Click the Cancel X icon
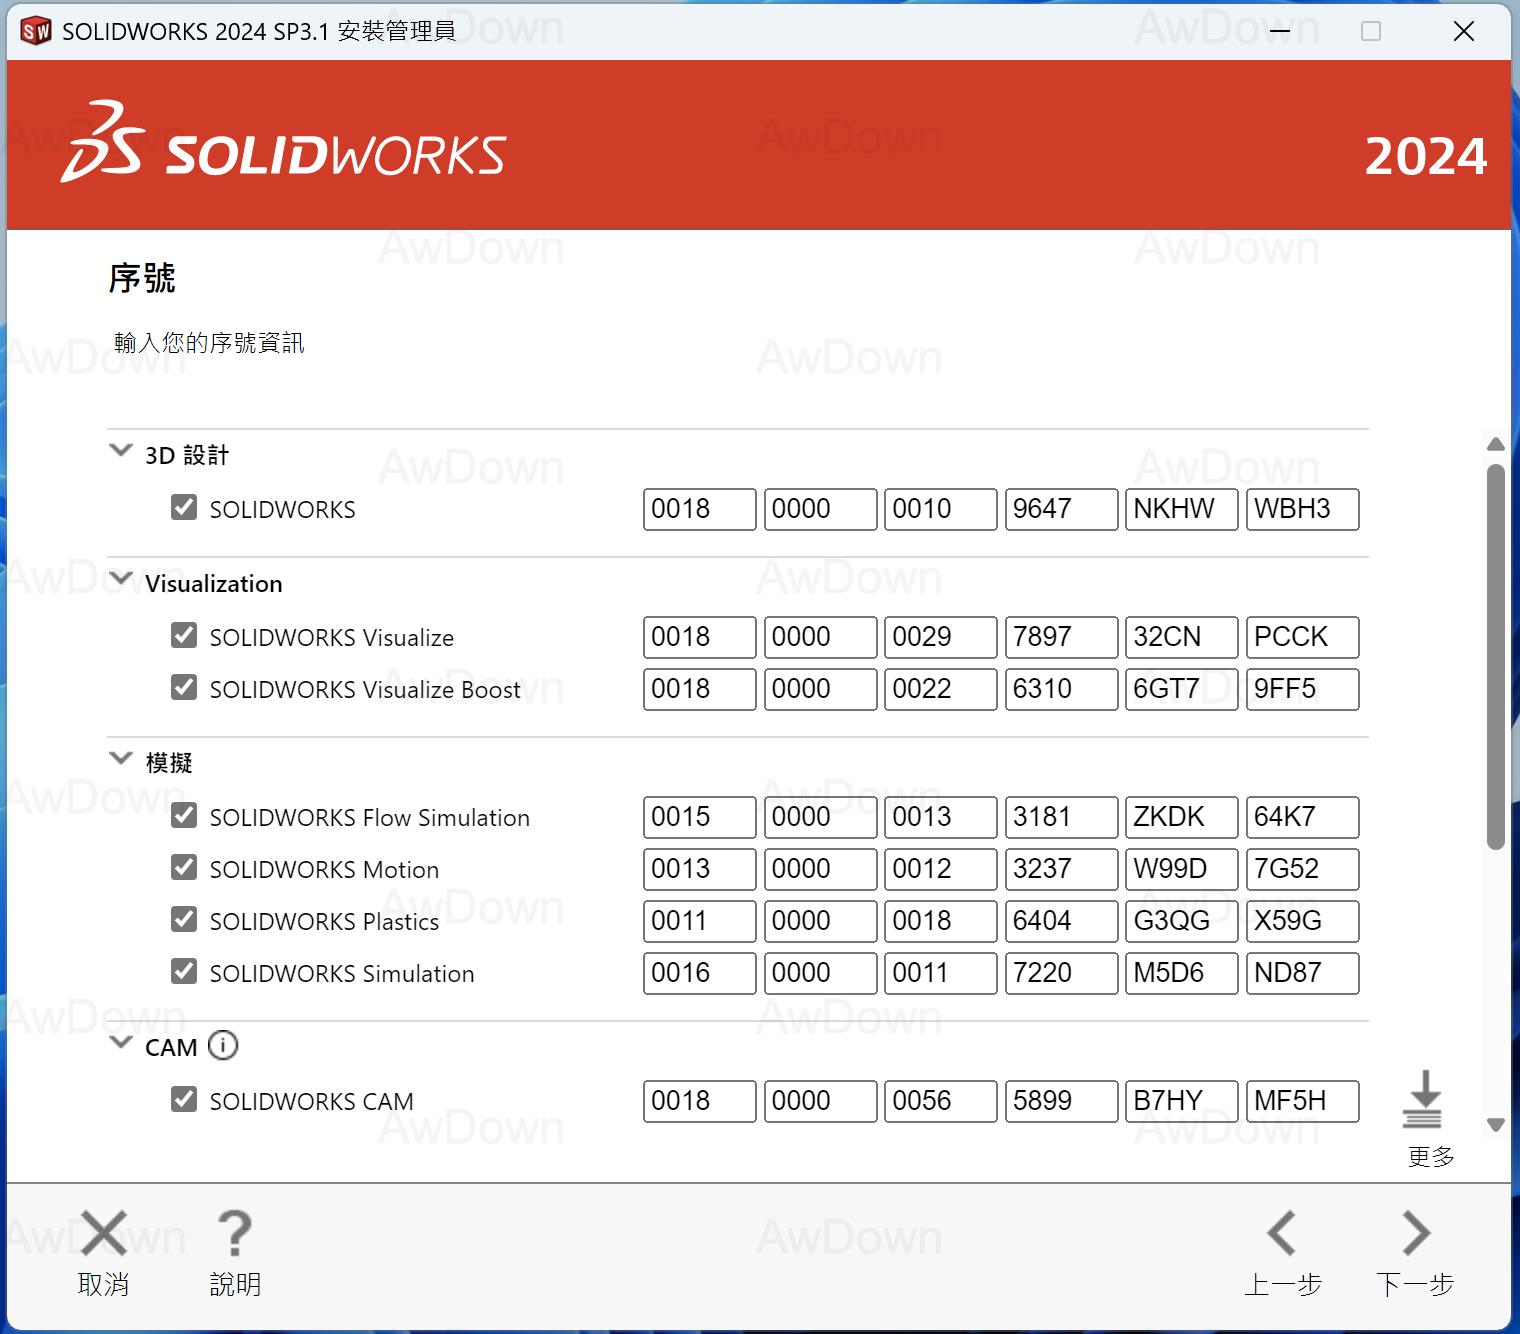This screenshot has height=1334, width=1520. (x=104, y=1233)
